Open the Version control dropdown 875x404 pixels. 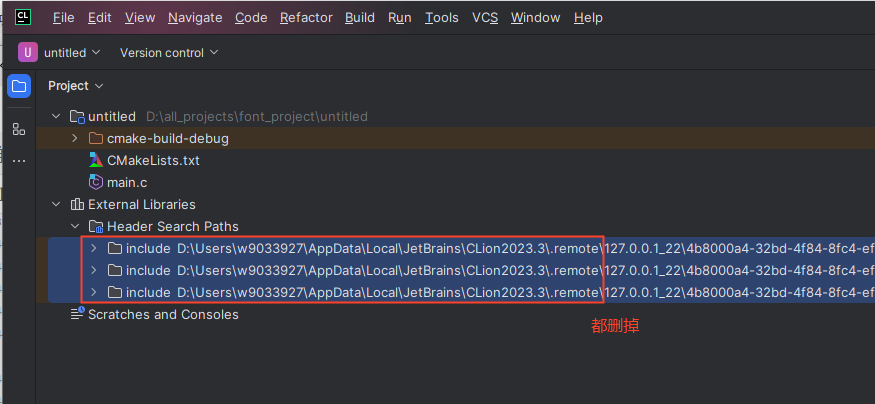pos(169,52)
